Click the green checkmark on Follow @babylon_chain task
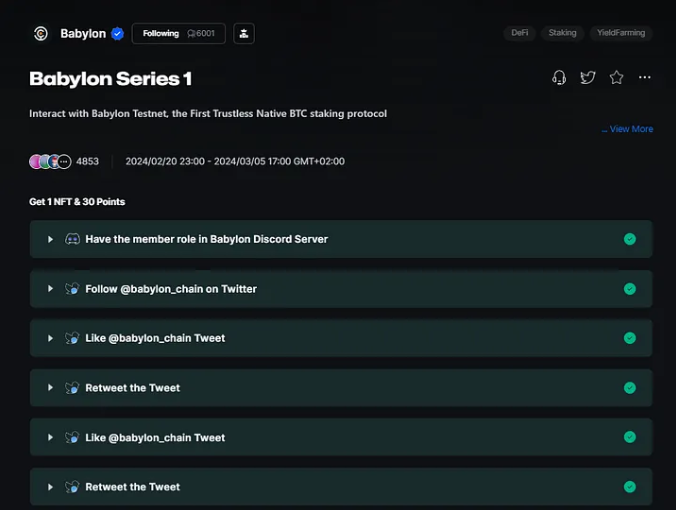Viewport: 676px width, 510px height. point(629,289)
